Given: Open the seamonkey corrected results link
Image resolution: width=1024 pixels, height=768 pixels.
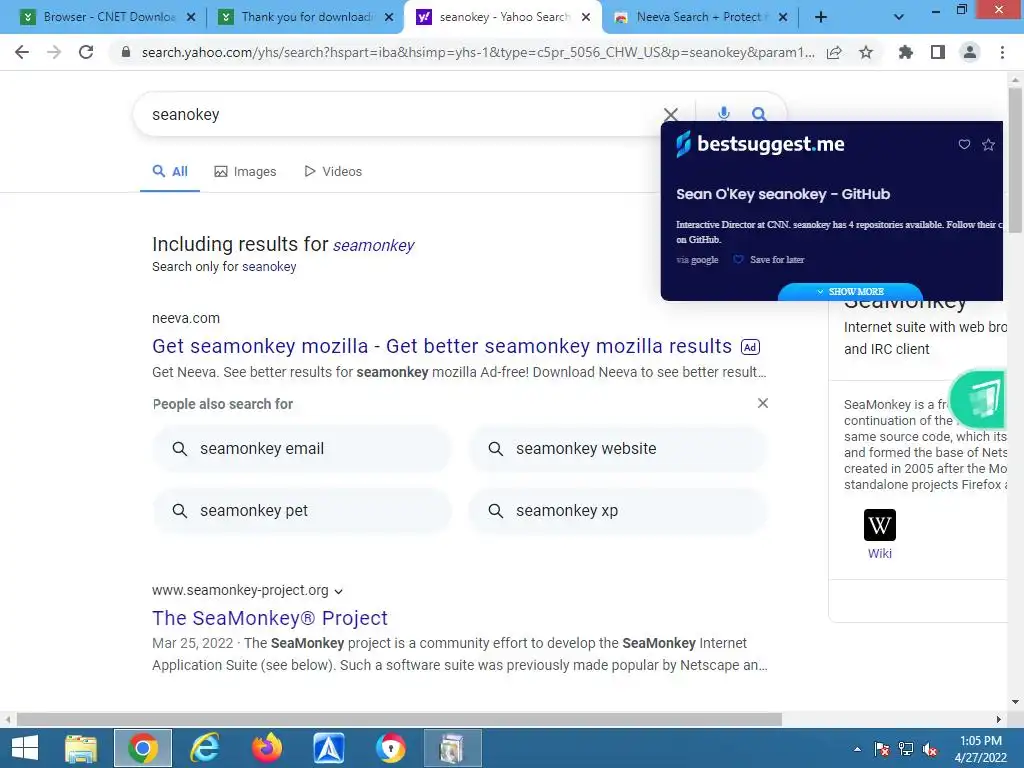Looking at the screenshot, I should (x=374, y=246).
